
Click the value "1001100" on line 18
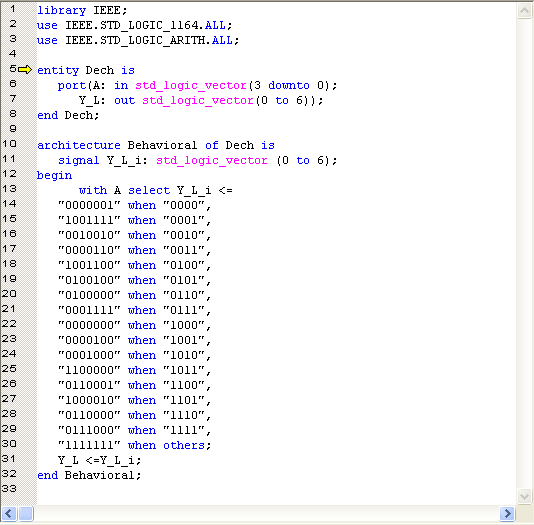[89, 265]
